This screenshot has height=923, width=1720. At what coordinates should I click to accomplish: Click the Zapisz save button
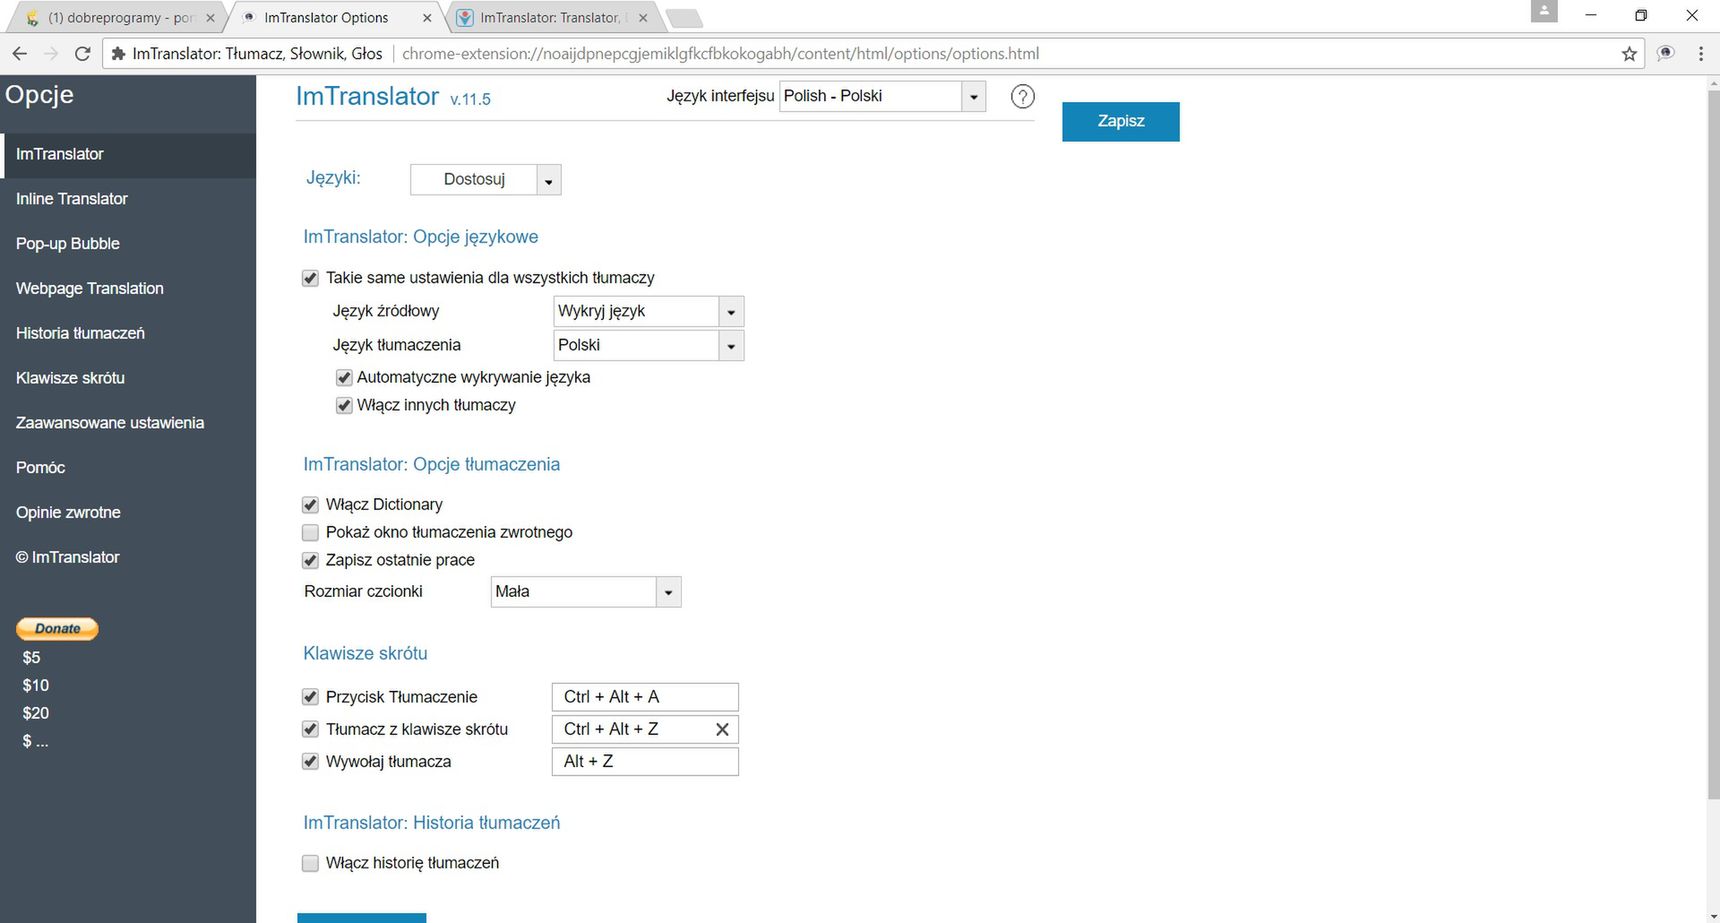point(1121,122)
